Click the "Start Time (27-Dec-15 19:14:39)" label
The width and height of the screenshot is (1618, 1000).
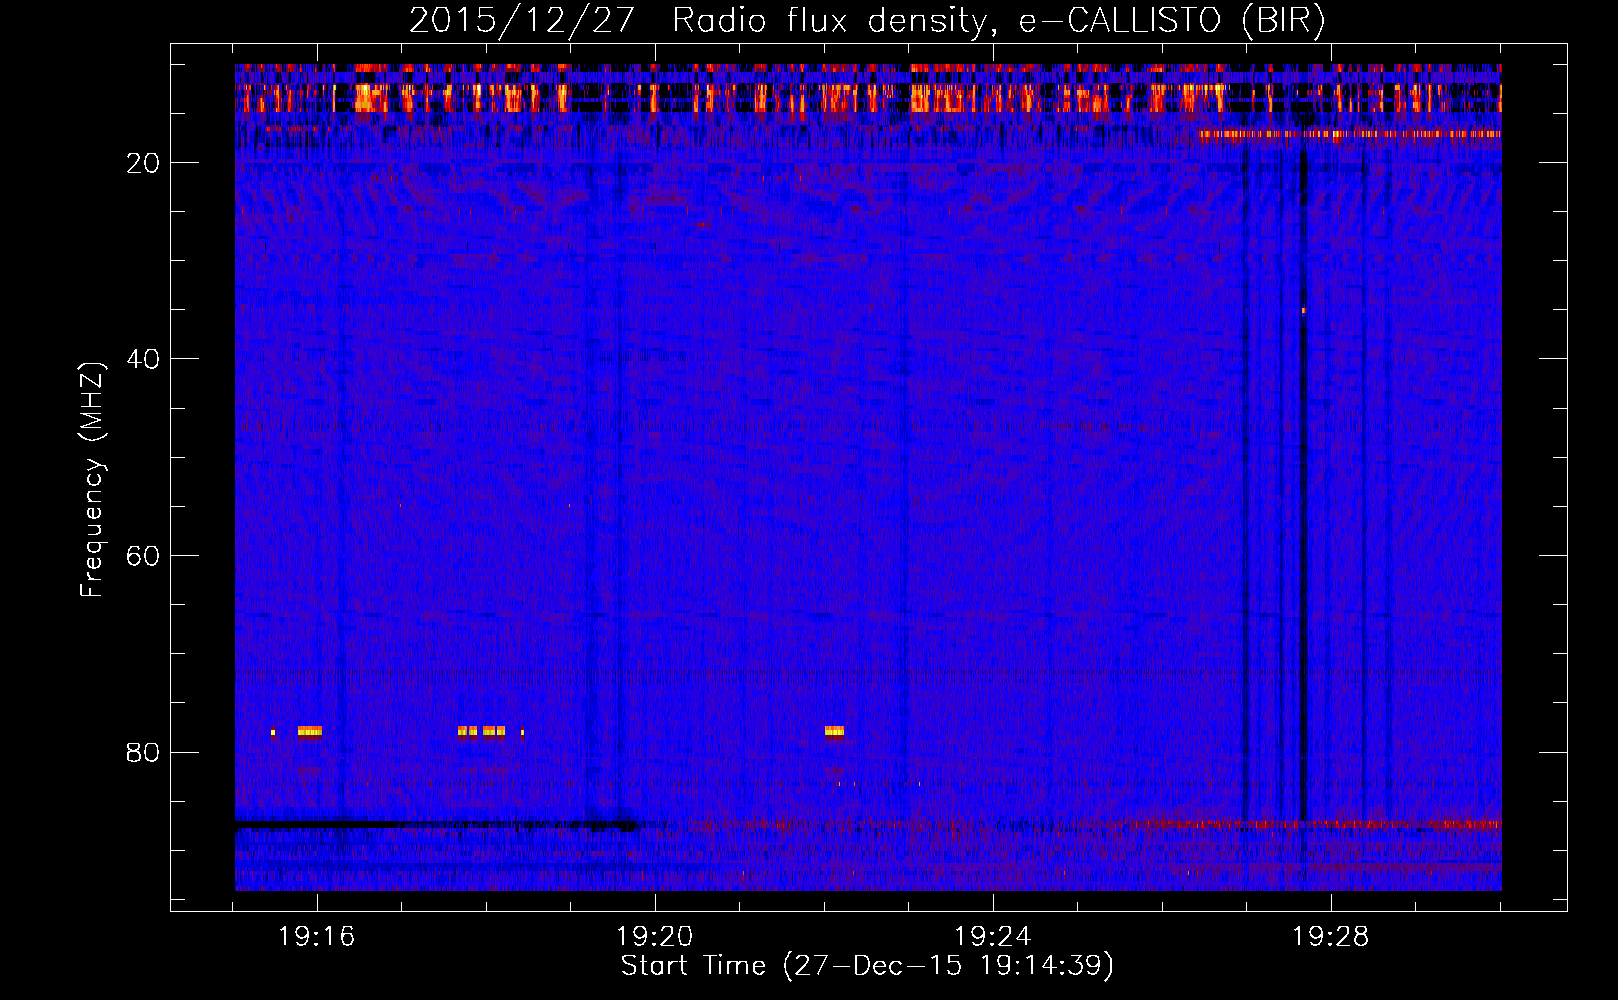click(x=867, y=966)
